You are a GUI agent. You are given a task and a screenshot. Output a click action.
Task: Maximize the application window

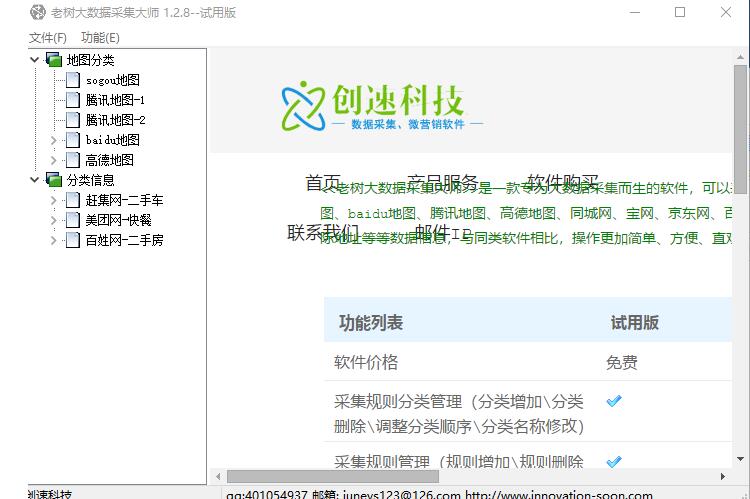680,12
